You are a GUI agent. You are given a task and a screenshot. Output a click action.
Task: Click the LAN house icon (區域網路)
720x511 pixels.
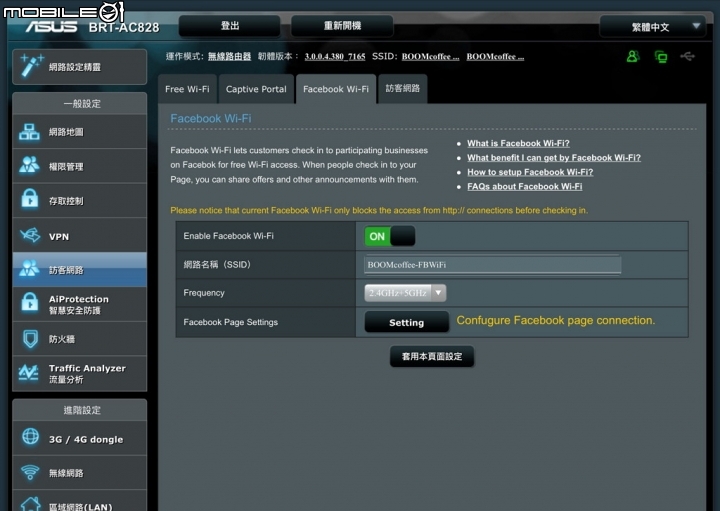pos(30,504)
